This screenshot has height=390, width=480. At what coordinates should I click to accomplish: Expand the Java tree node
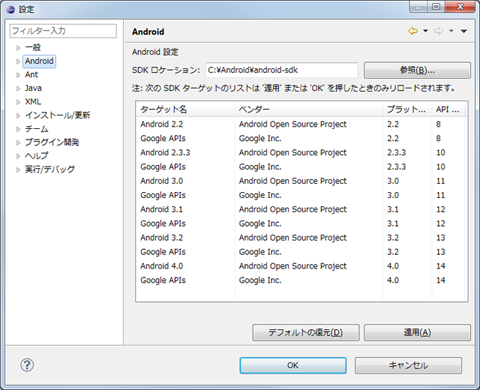click(x=18, y=88)
